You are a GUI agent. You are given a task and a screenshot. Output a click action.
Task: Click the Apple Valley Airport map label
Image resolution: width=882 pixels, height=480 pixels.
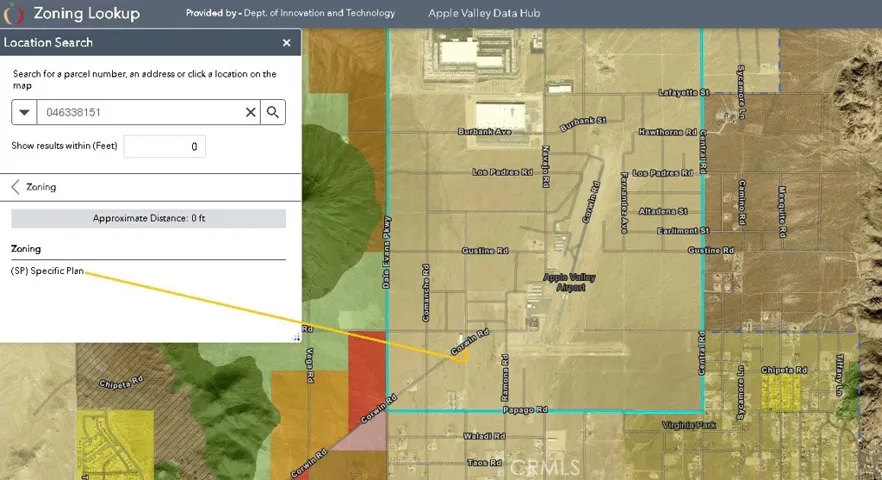click(x=569, y=282)
